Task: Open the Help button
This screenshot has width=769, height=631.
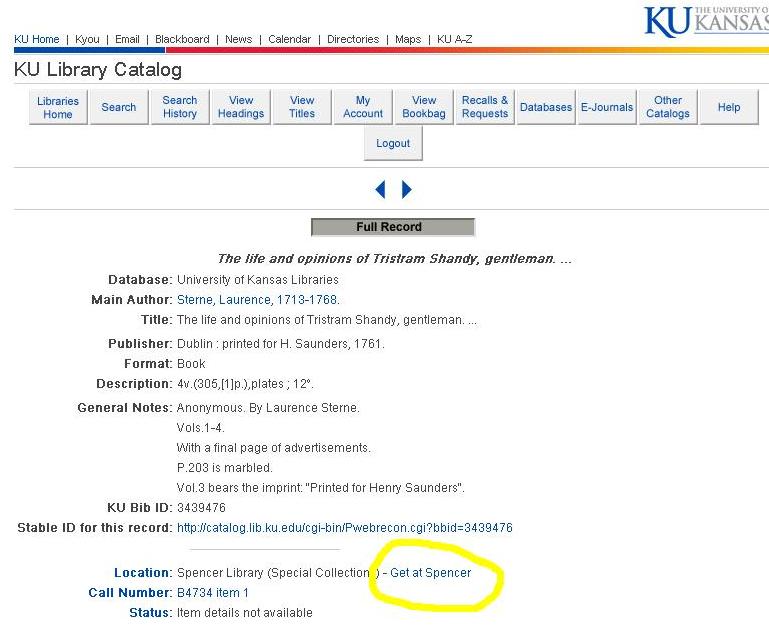Action: (x=729, y=107)
